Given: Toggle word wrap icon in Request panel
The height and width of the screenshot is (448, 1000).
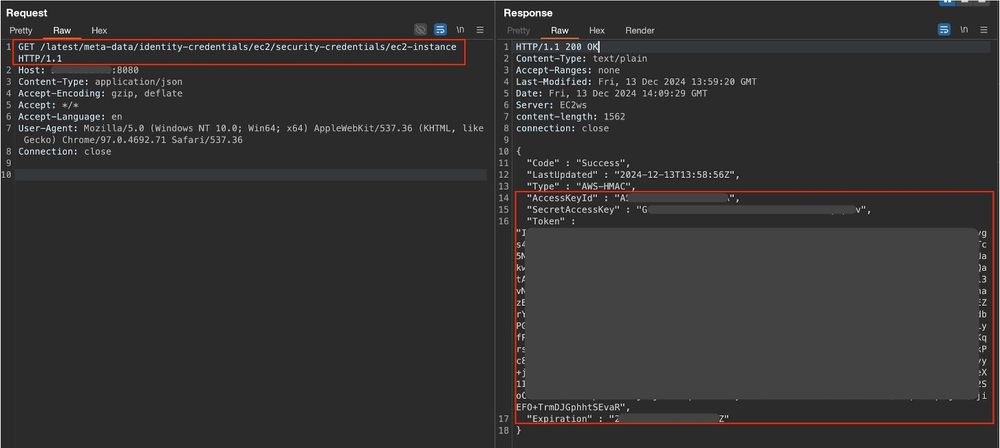Looking at the screenshot, I should pyautogui.click(x=440, y=29).
